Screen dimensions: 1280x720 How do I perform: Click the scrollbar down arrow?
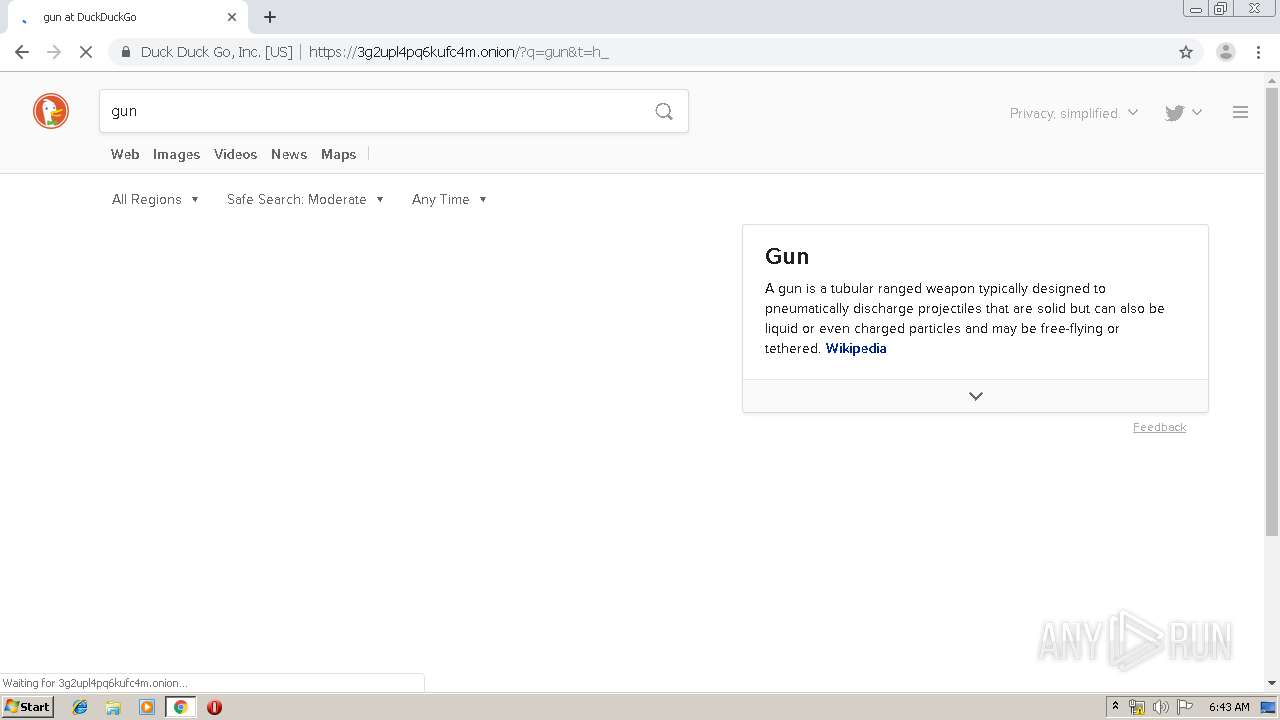(1272, 683)
